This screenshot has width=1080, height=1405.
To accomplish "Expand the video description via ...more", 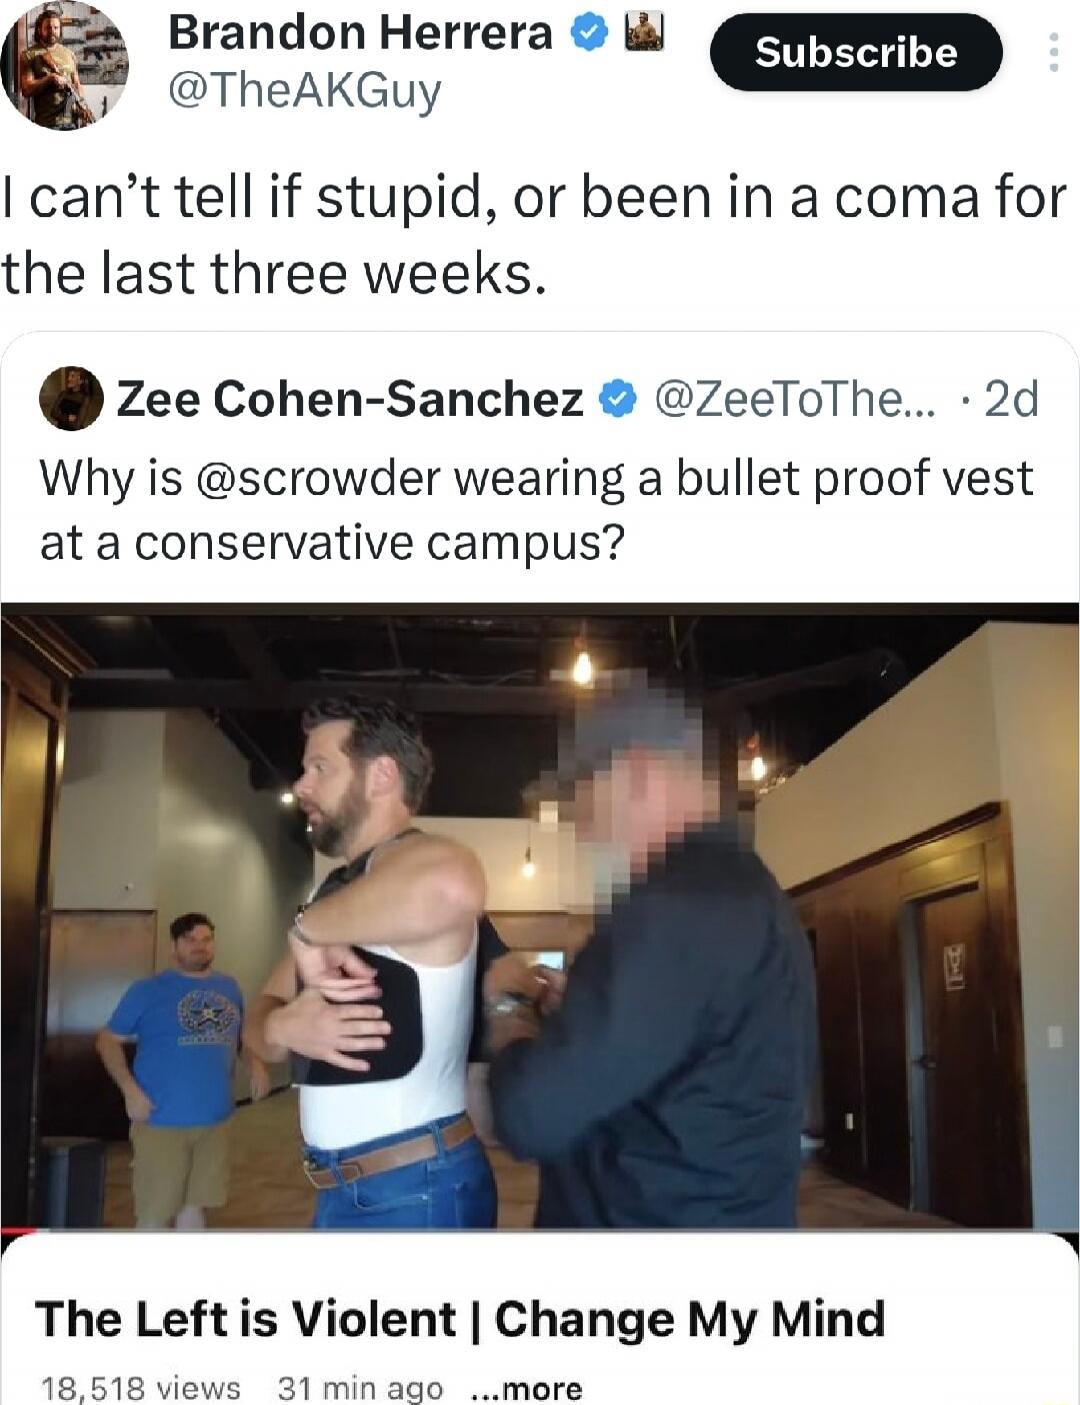I will 526,1388.
